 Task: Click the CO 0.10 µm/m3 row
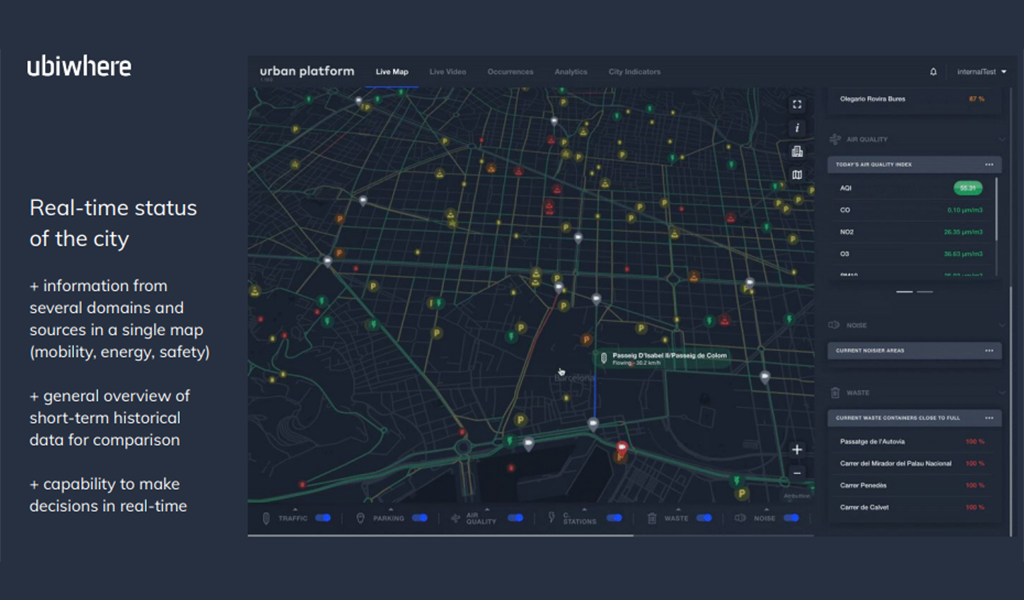coord(910,210)
